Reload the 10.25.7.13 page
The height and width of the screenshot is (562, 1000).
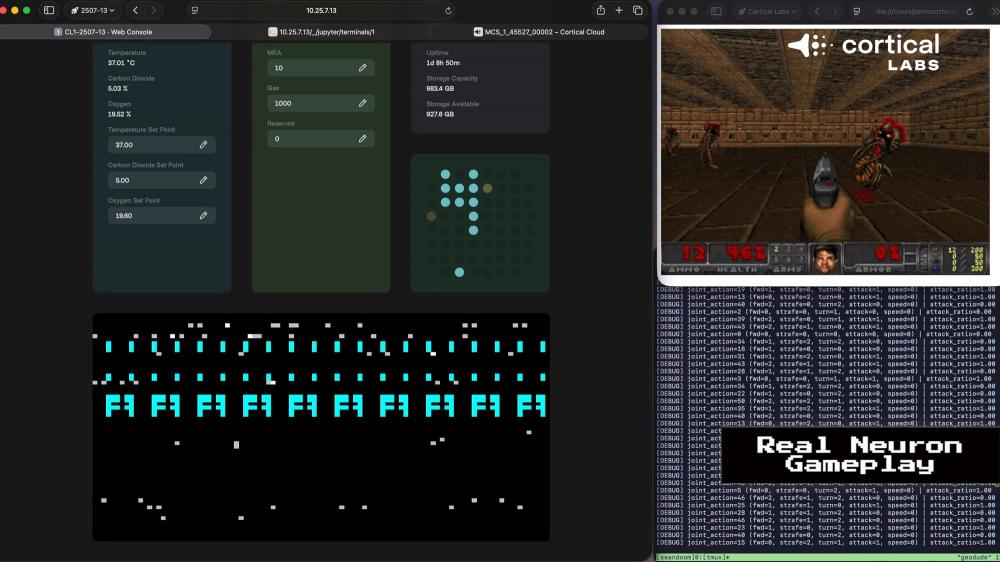click(448, 10)
